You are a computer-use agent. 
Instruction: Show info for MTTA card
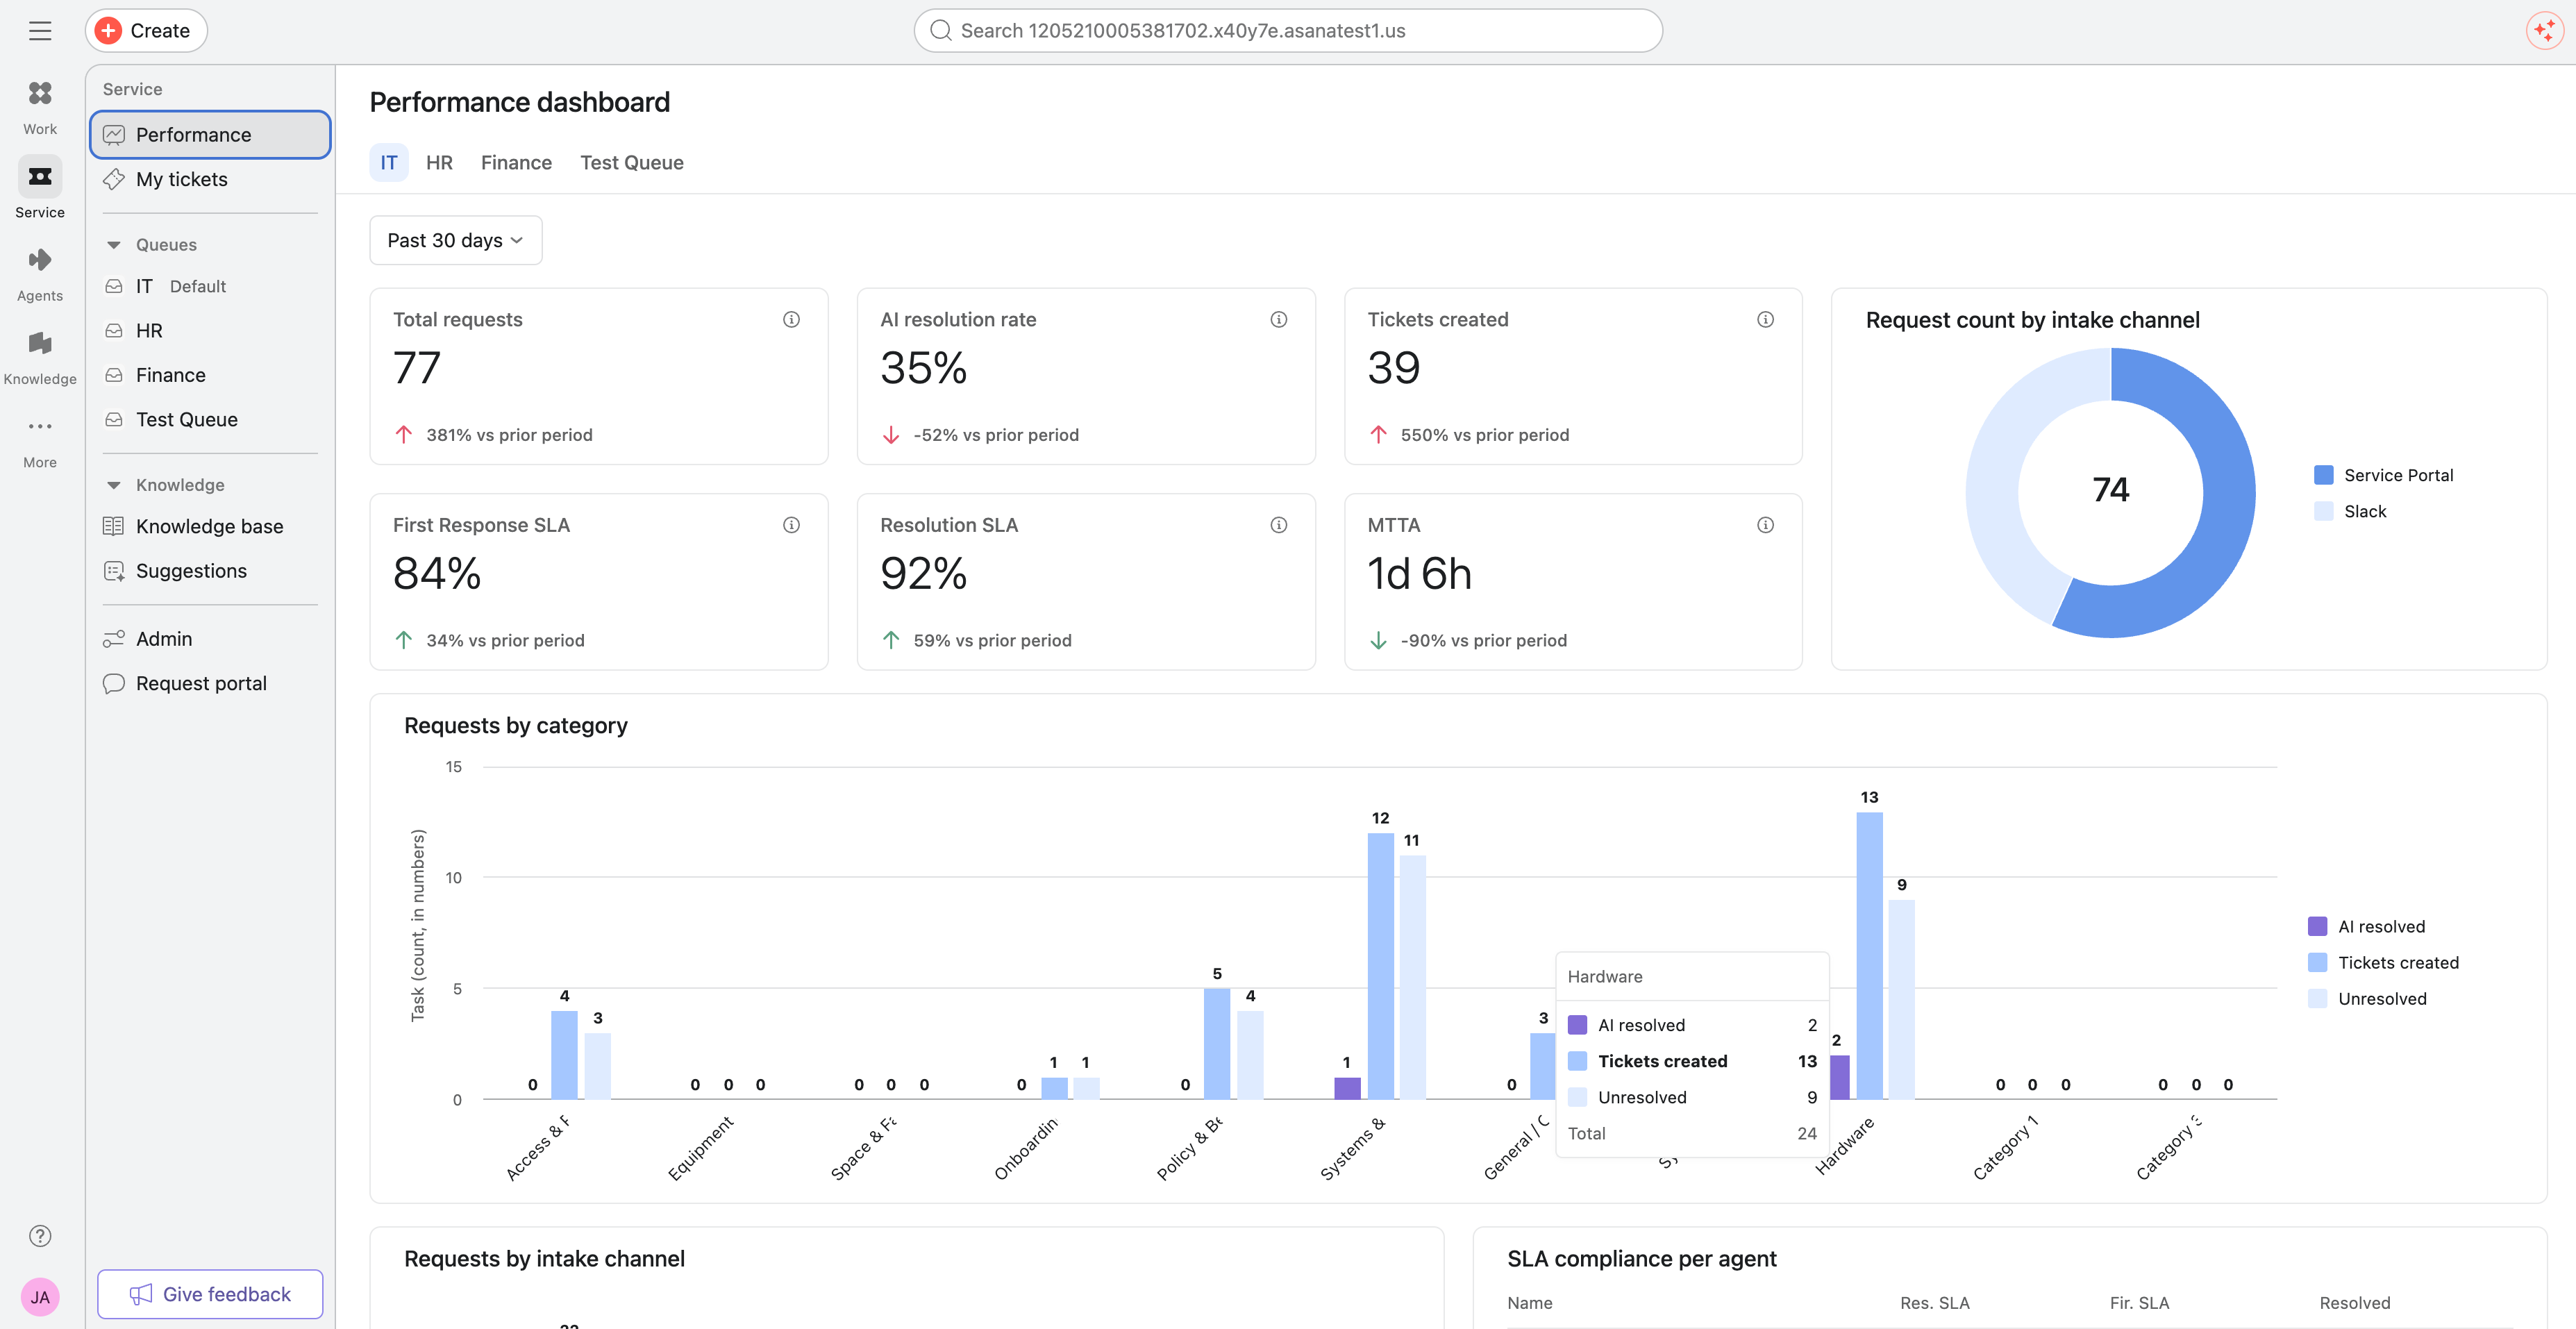(x=1765, y=525)
